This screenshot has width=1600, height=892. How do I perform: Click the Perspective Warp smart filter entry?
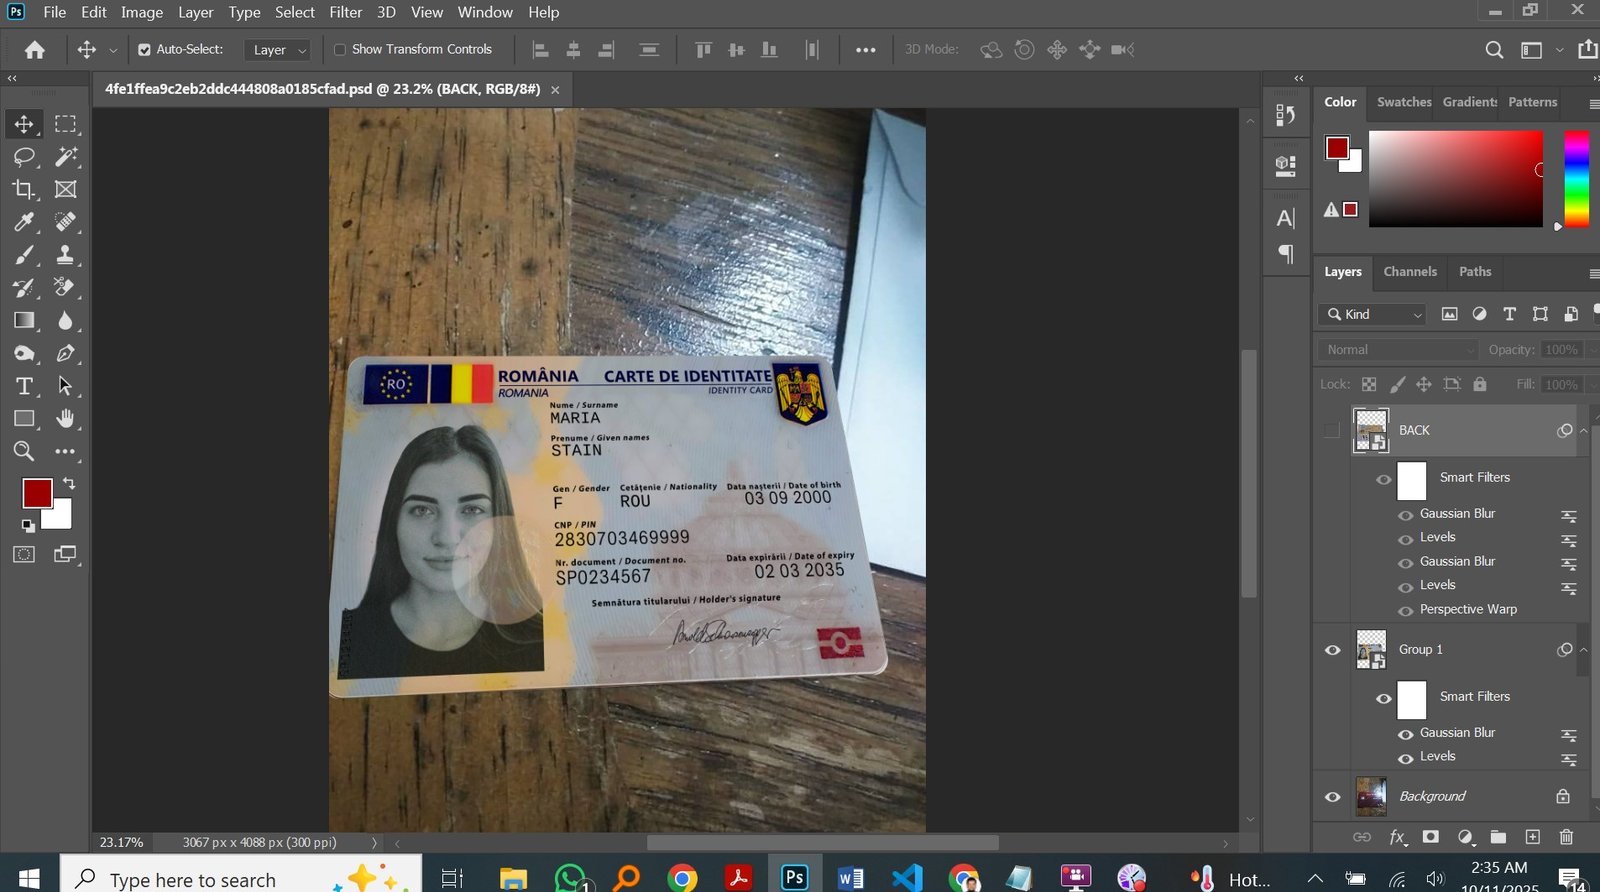tap(1467, 609)
